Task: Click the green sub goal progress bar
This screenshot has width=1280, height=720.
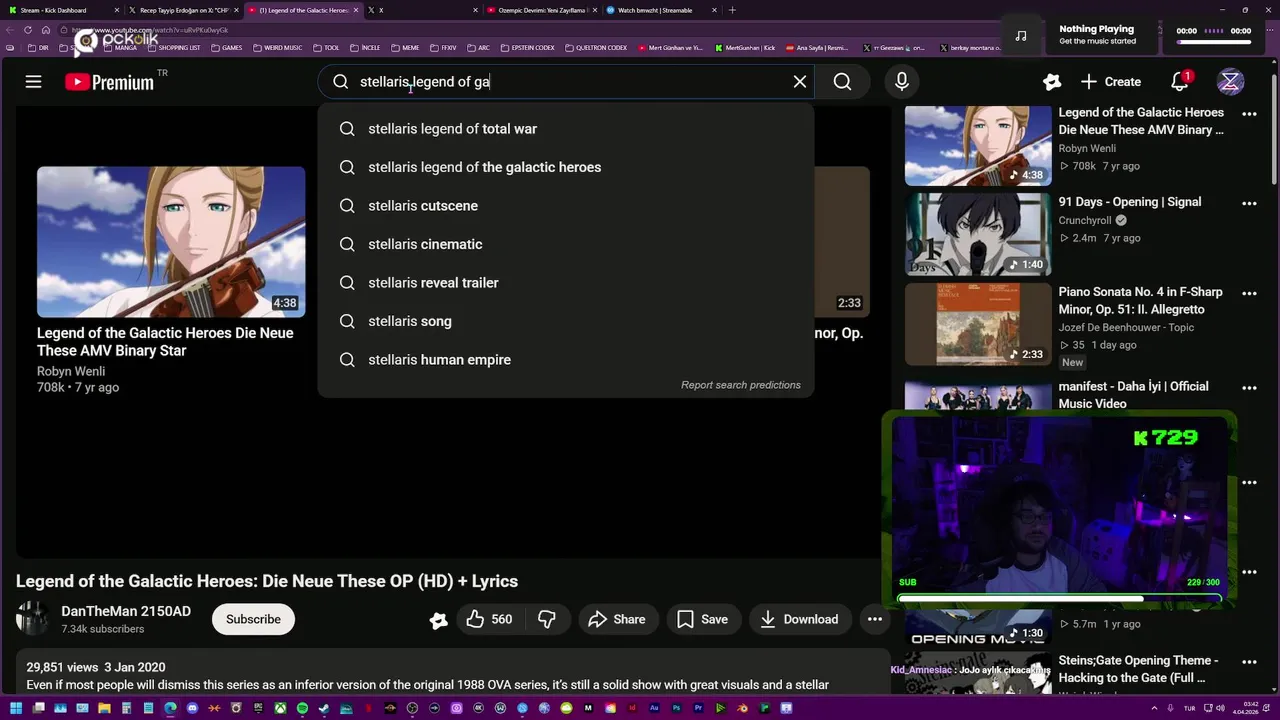Action: 1060,599
